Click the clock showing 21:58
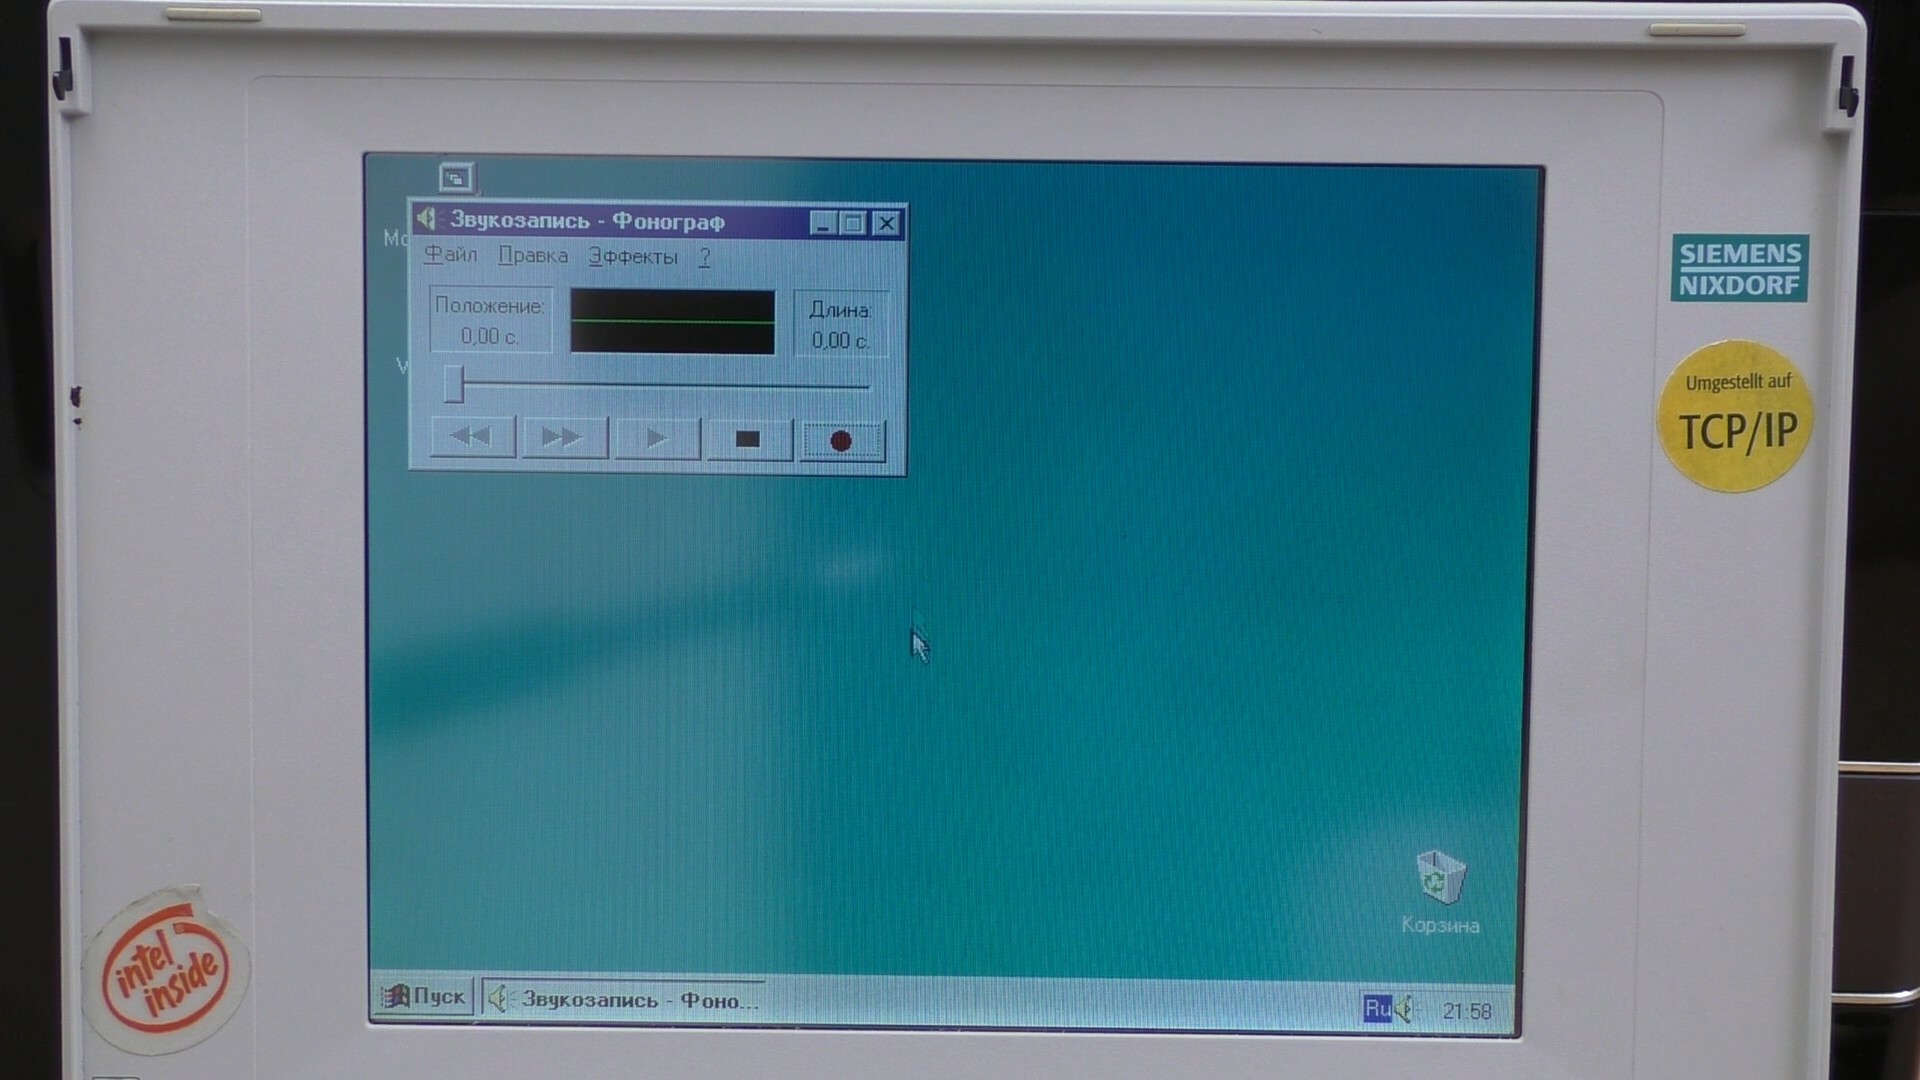1920x1080 pixels. (x=1466, y=1011)
